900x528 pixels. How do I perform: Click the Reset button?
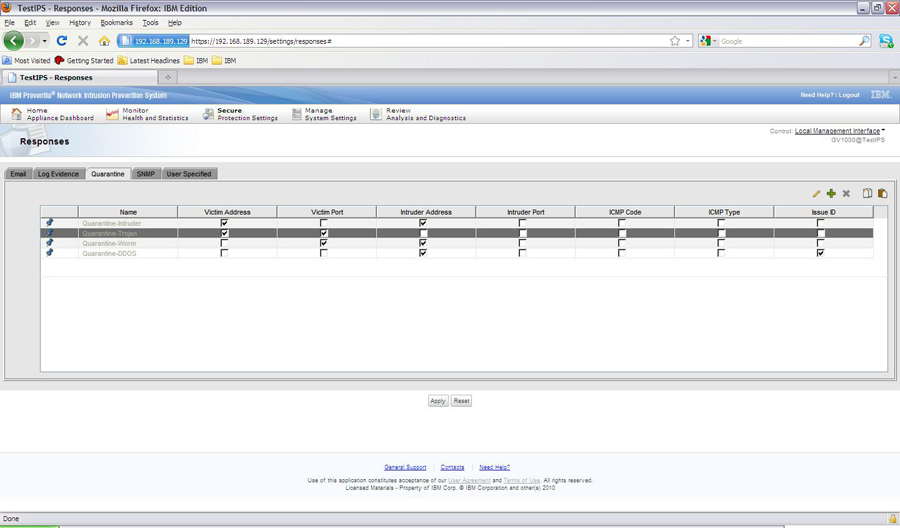[x=461, y=401]
